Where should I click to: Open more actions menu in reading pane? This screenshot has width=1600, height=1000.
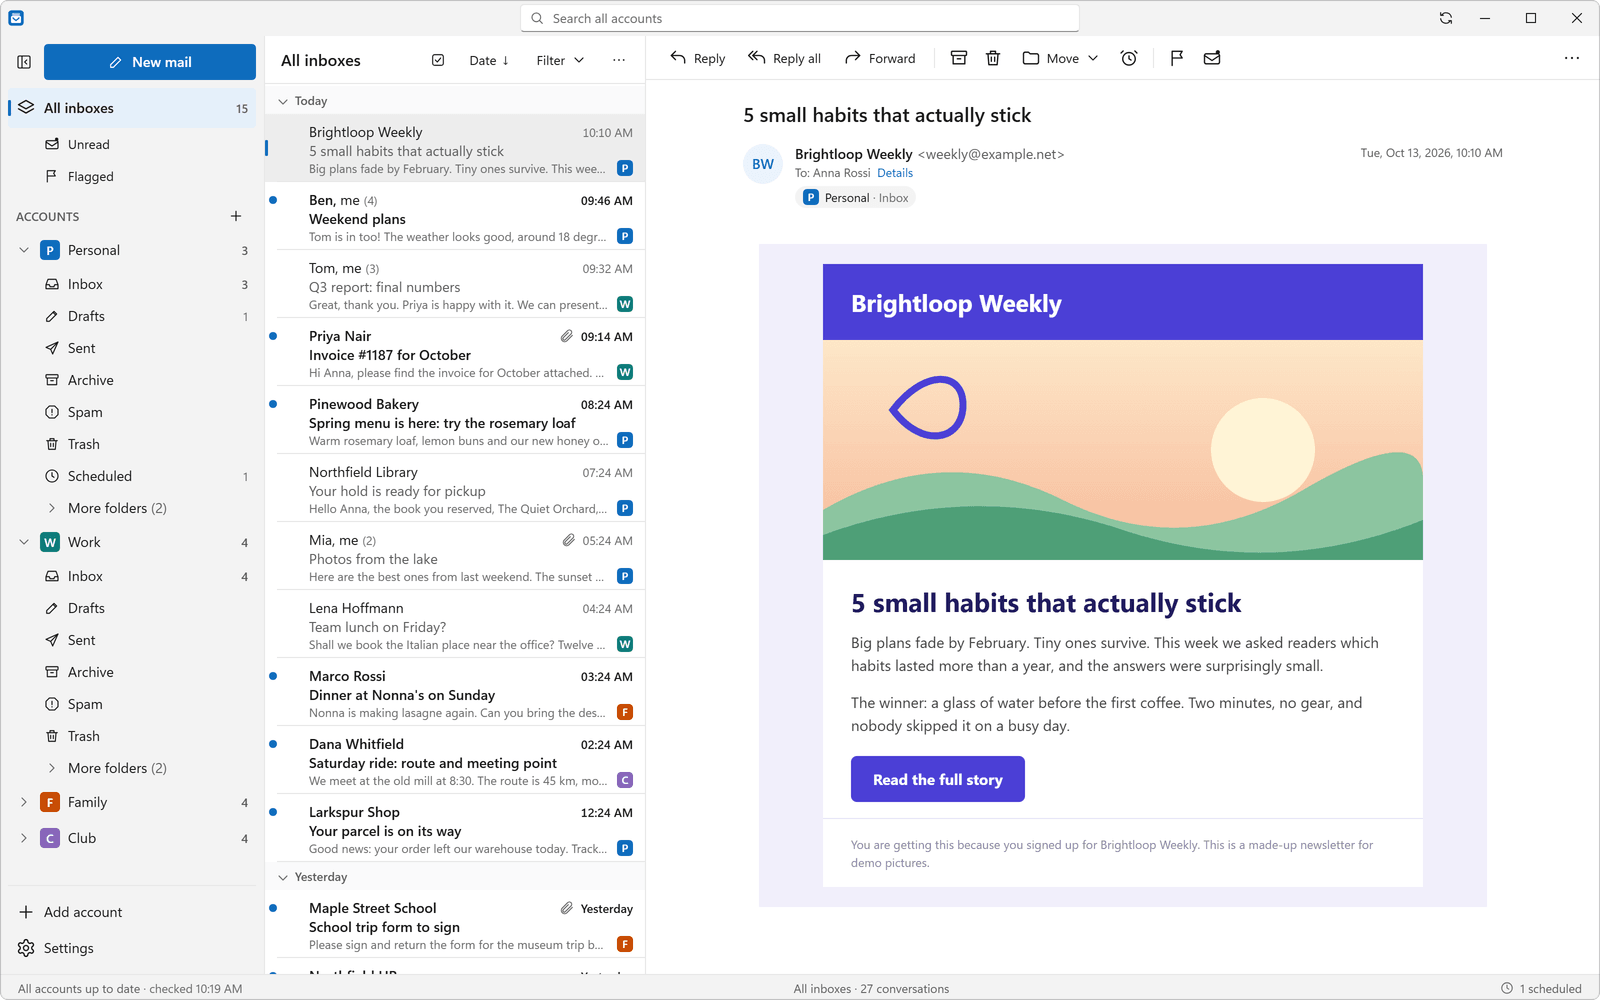point(1572,58)
